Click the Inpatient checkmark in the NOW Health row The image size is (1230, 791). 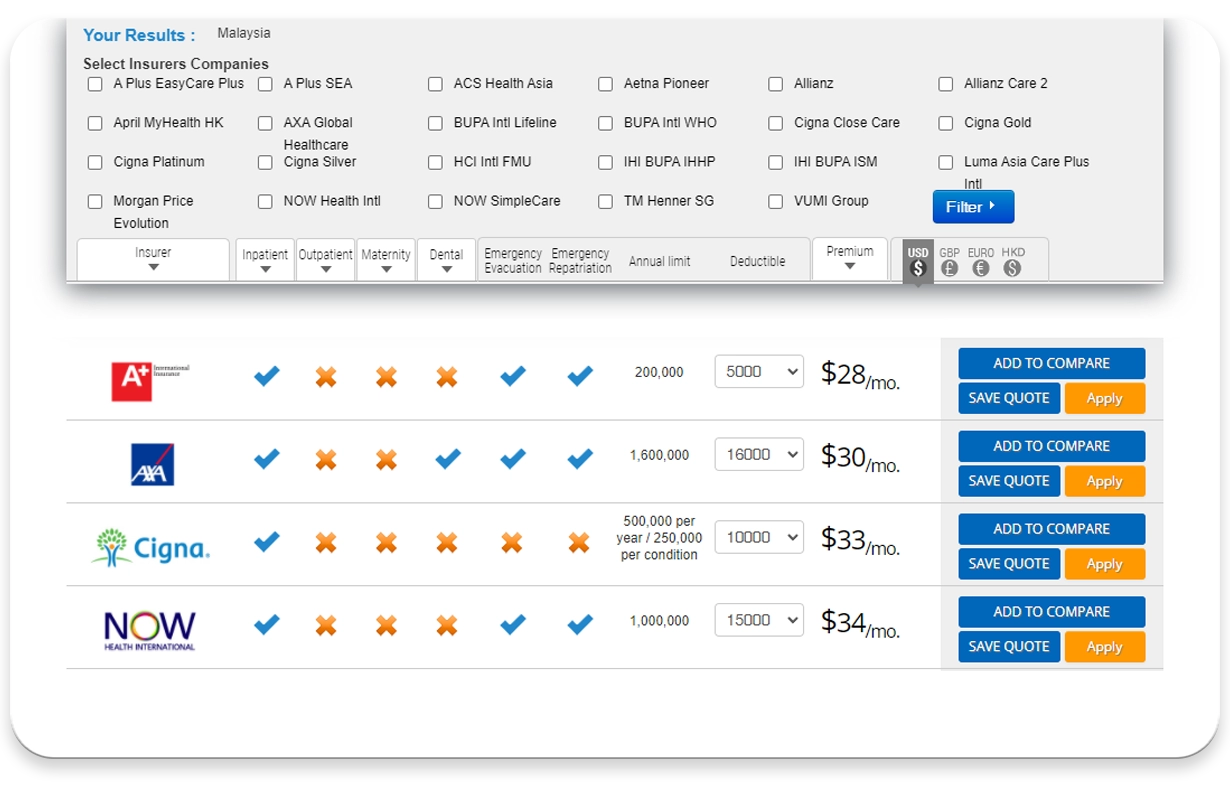point(267,625)
